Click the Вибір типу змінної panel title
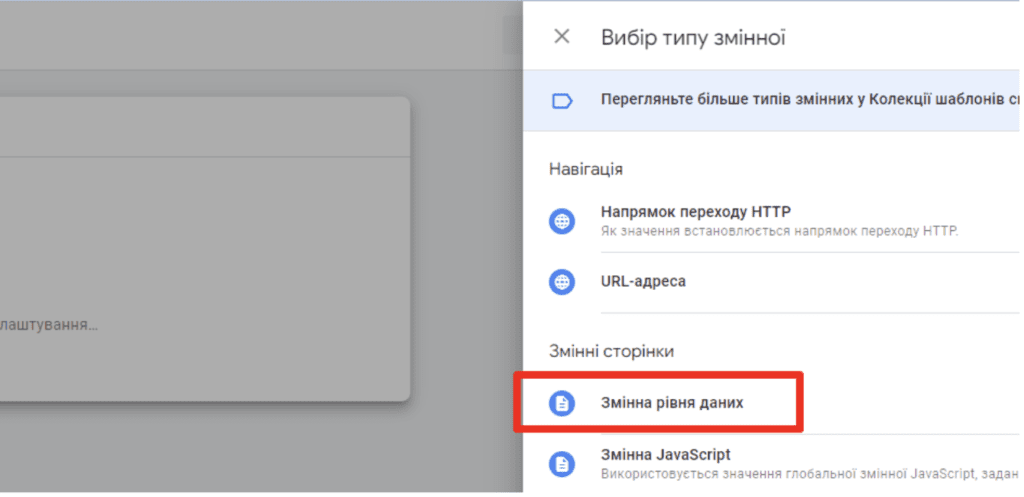1024x497 pixels. pyautogui.click(x=693, y=37)
